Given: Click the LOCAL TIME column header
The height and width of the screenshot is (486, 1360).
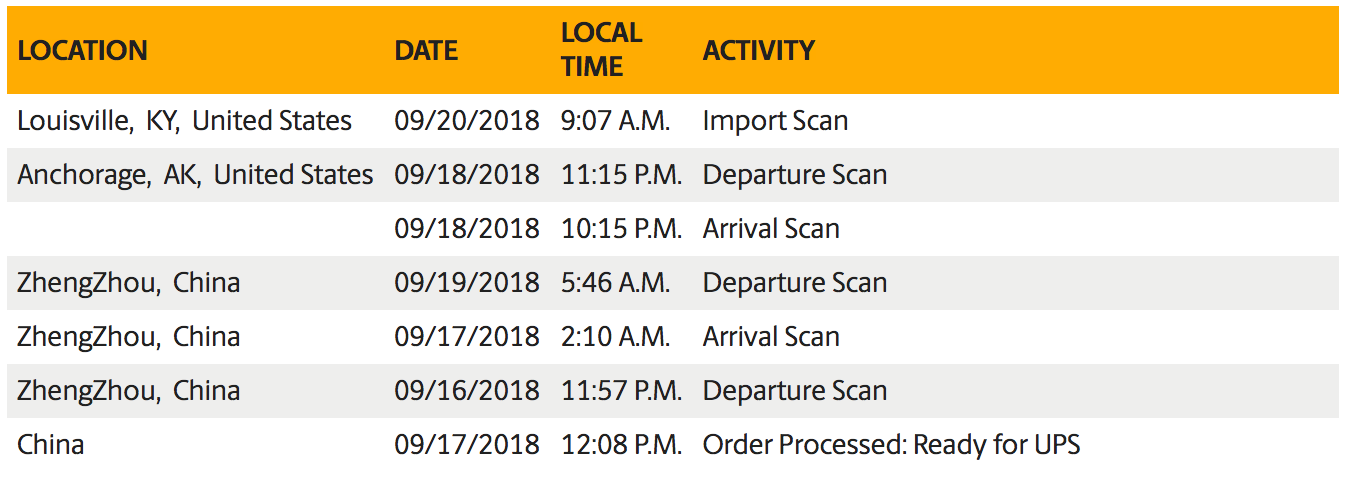Looking at the screenshot, I should click(x=601, y=50).
